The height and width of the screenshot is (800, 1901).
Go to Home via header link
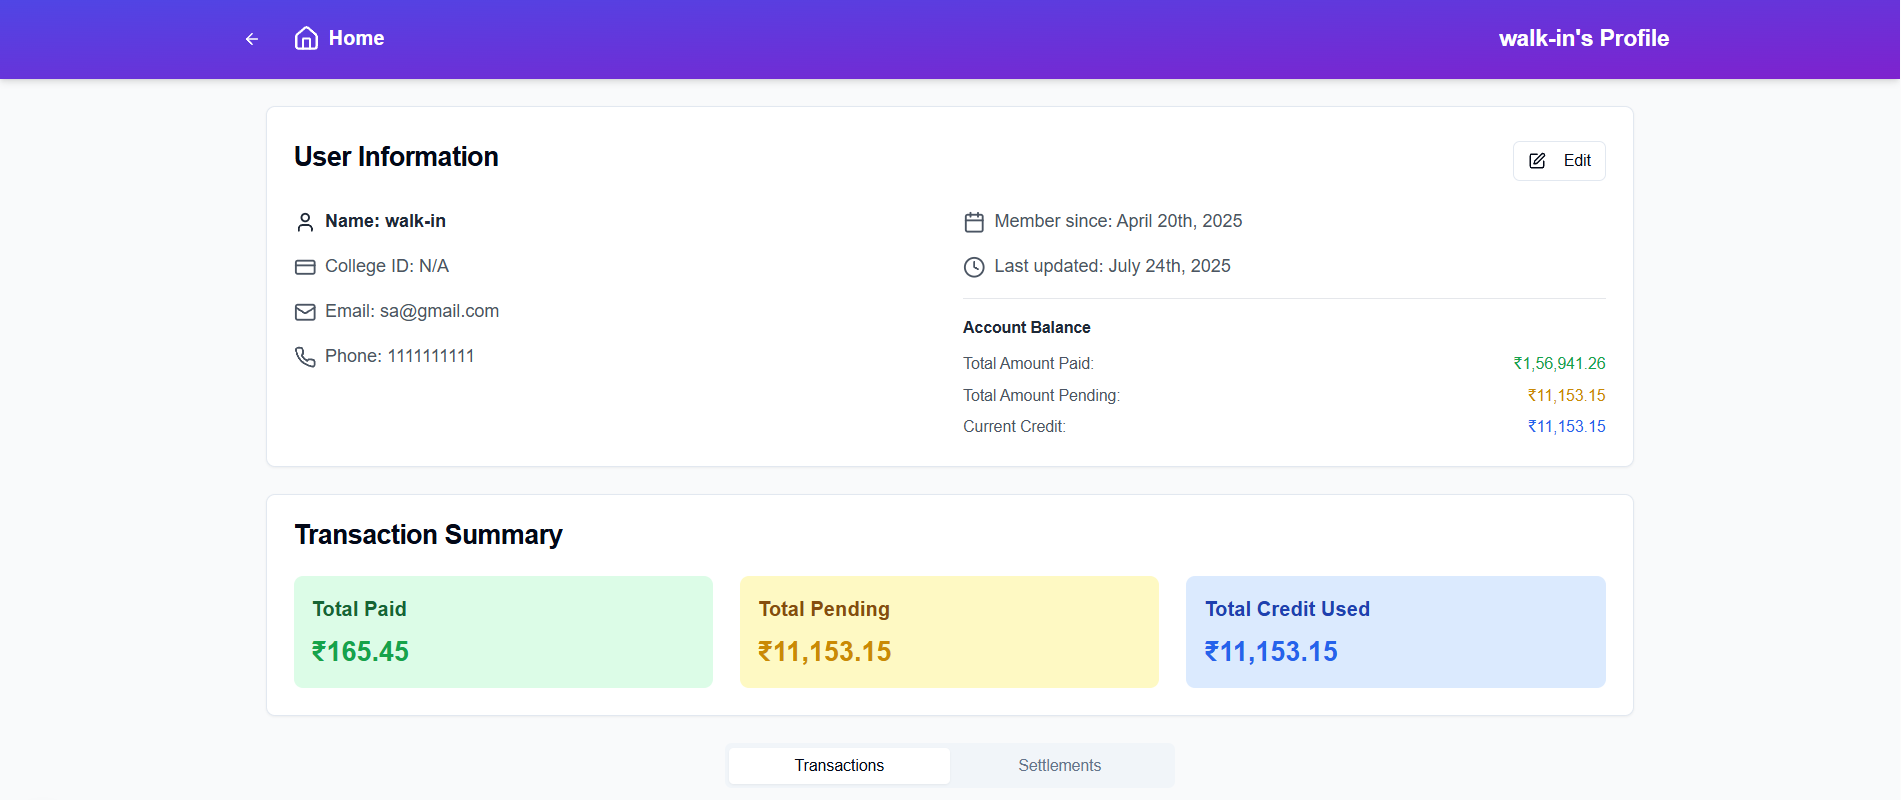coord(356,38)
